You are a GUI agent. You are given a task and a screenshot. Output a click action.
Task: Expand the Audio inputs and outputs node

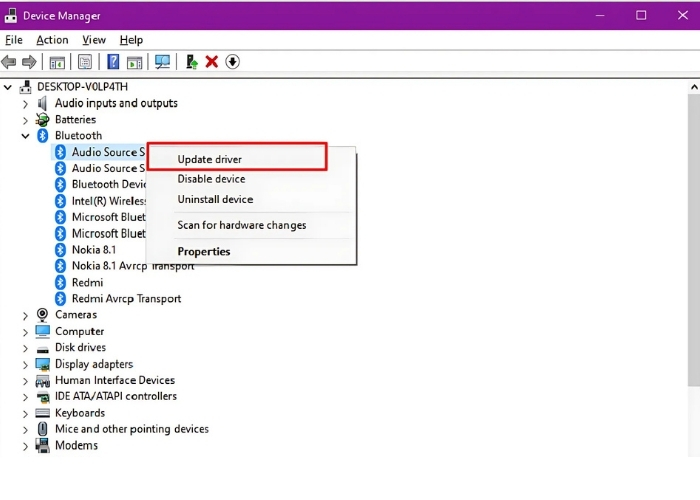coord(26,103)
